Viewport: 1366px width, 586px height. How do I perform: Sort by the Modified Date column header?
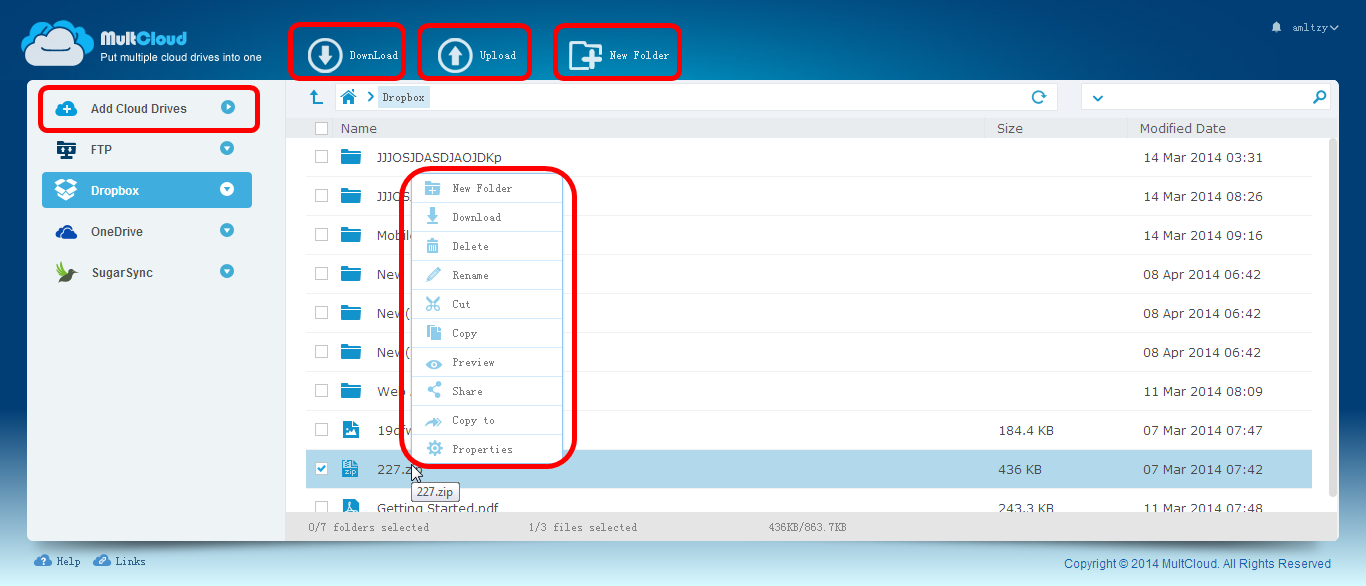tap(1182, 128)
